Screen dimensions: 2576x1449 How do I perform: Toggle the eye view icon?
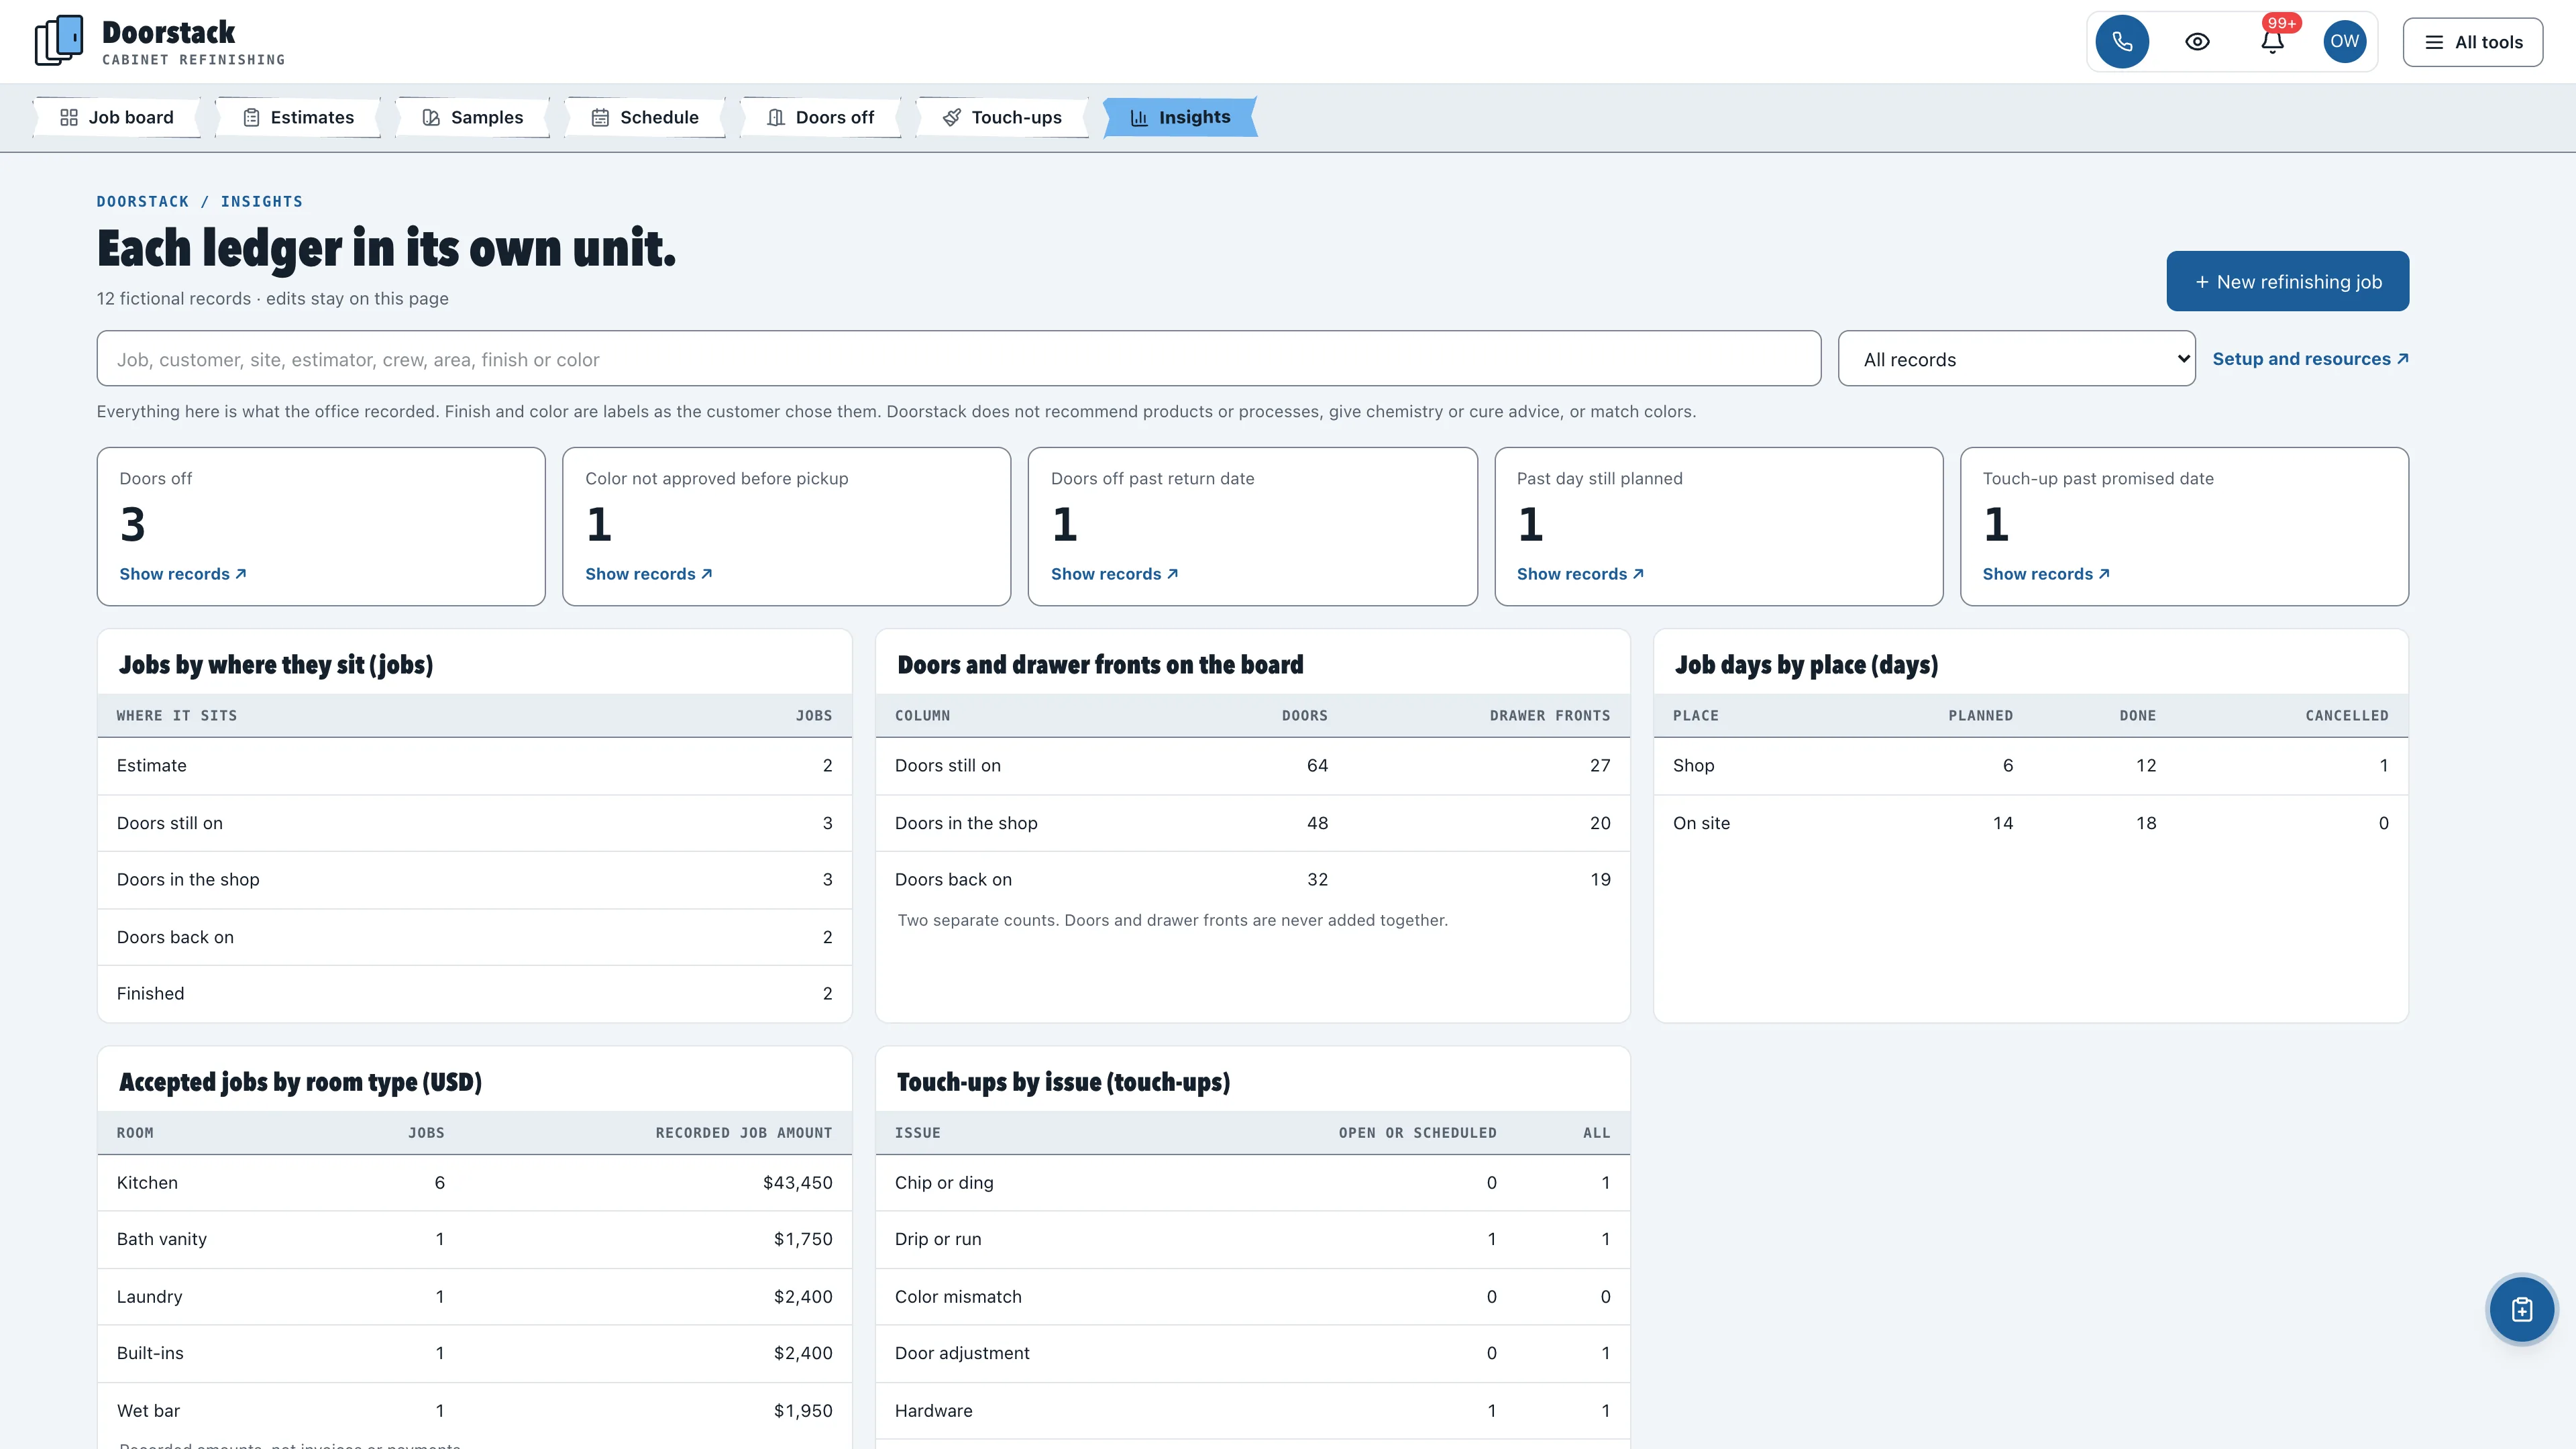point(2197,42)
